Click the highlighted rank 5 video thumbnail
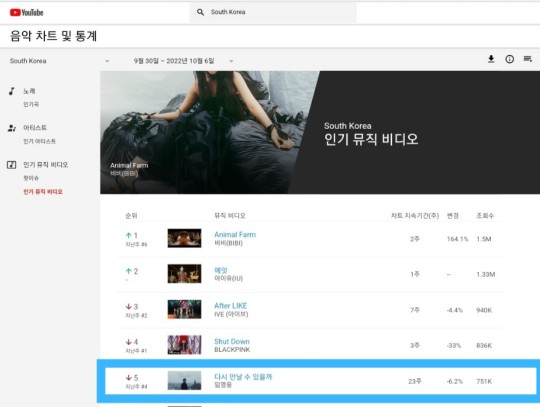Image resolution: width=540 pixels, height=407 pixels. pyautogui.click(x=184, y=380)
